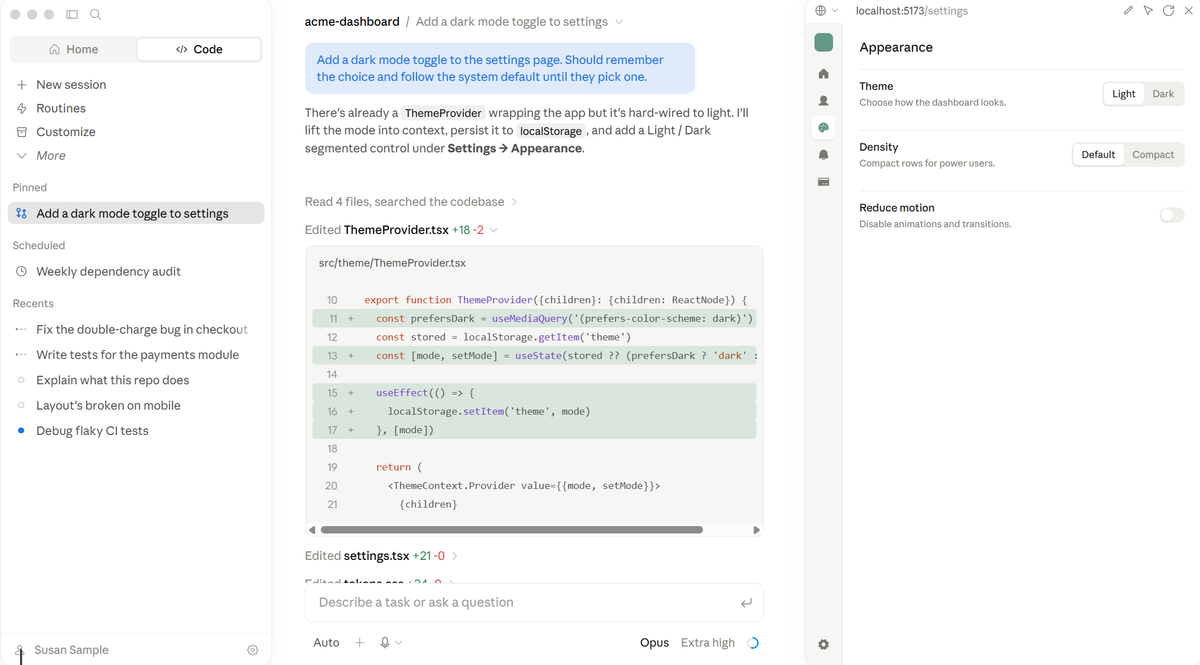Reload the localhost preview
Image resolution: width=1200 pixels, height=665 pixels.
[x=1168, y=11]
